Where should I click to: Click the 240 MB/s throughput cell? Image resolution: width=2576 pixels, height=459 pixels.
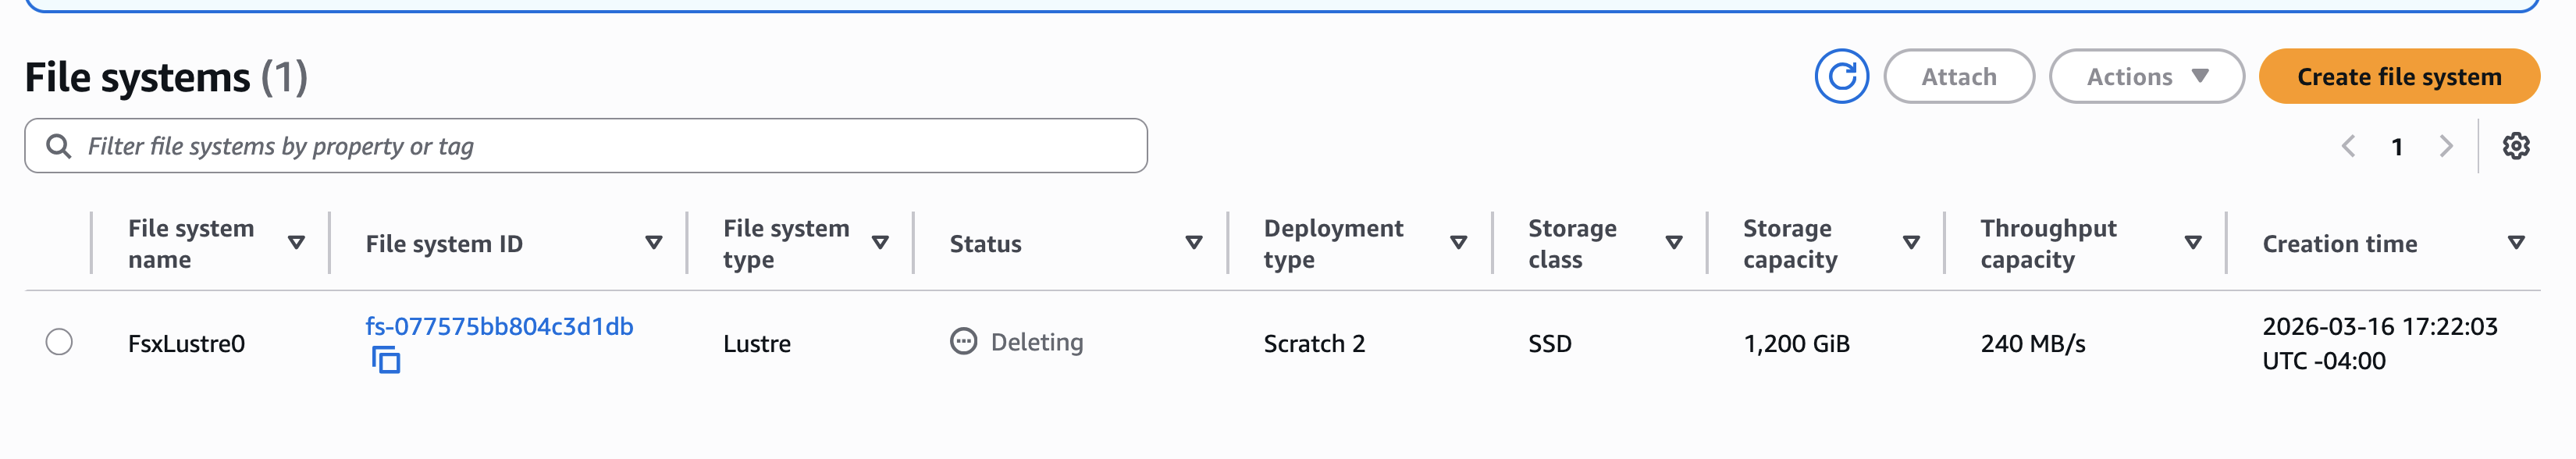pos(2033,343)
